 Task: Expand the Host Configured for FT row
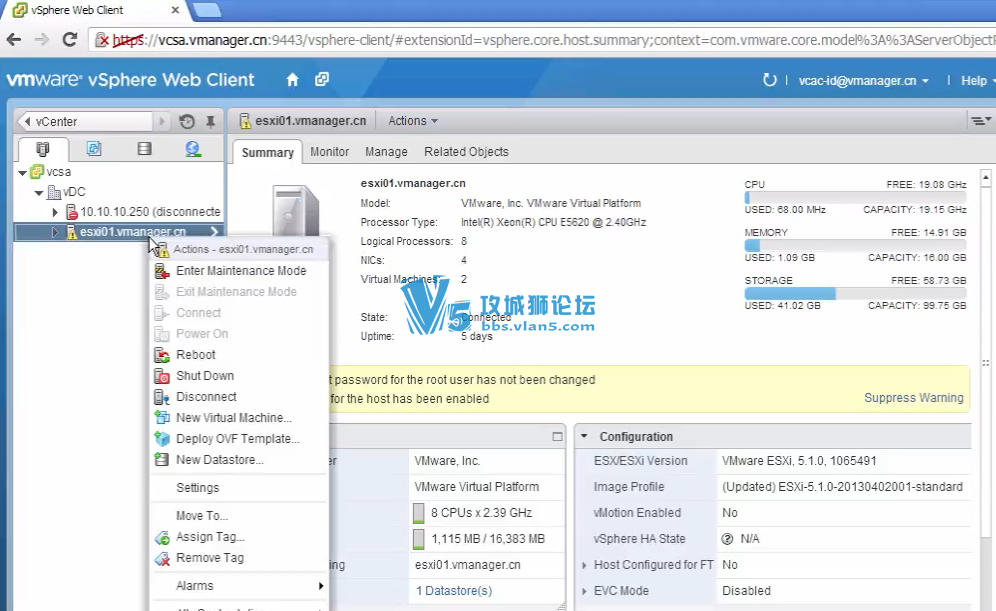584,565
